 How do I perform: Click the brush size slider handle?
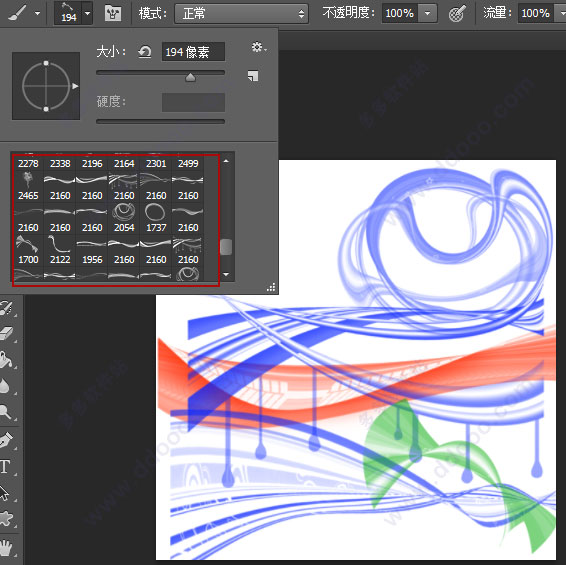pyautogui.click(x=190, y=77)
